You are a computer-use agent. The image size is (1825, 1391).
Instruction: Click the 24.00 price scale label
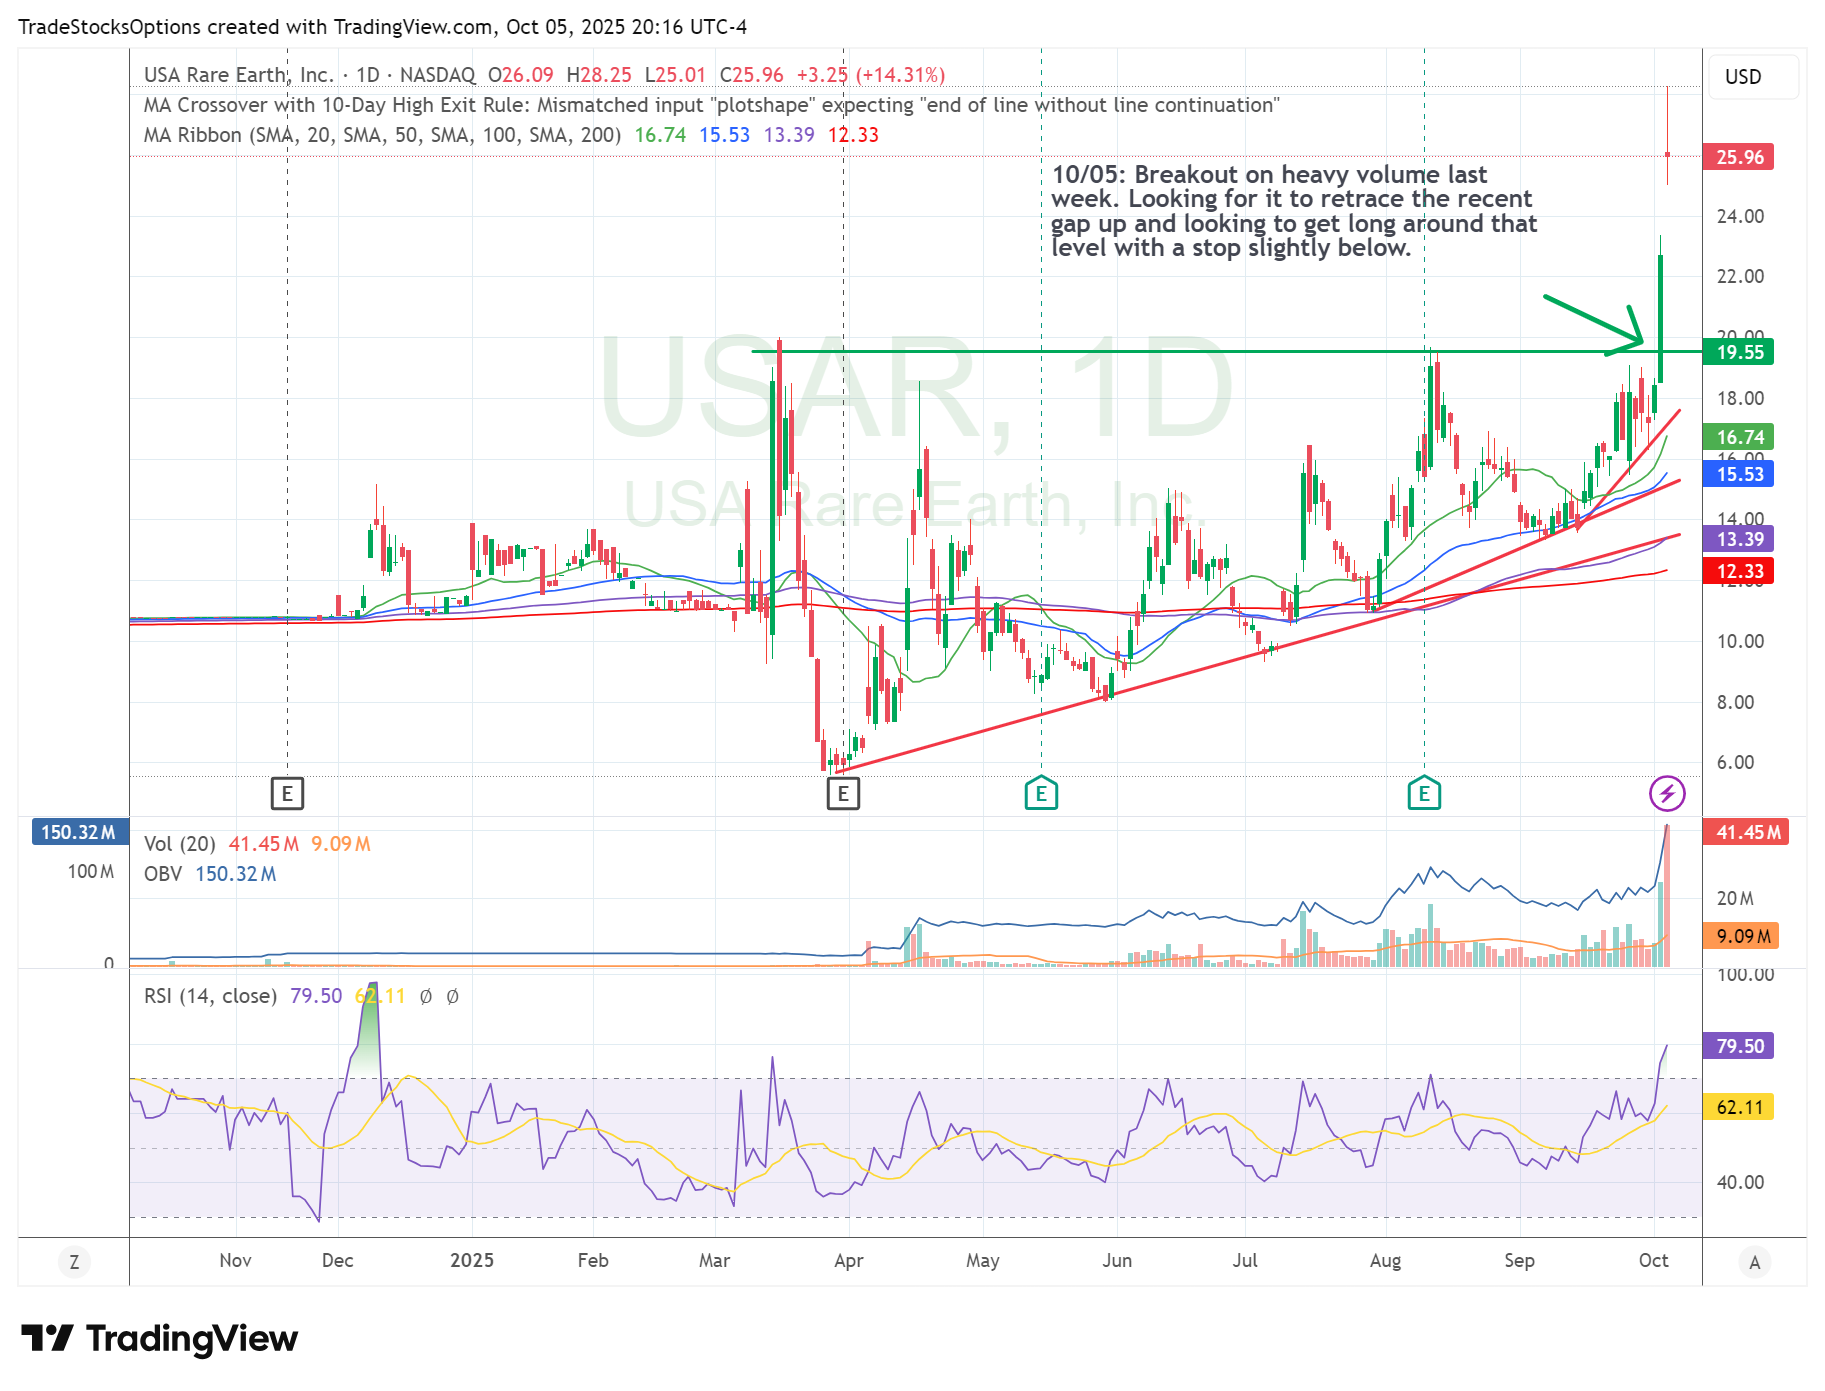tap(1740, 216)
